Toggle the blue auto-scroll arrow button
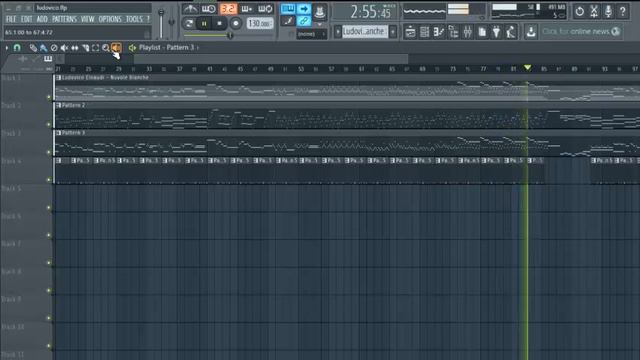This screenshot has height=360, width=640. pos(304,9)
